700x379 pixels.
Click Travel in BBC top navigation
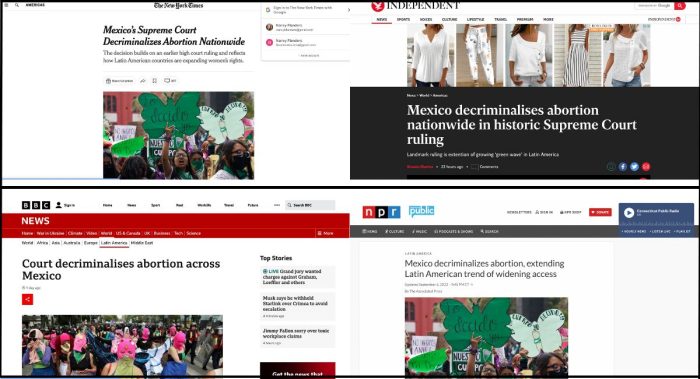point(229,205)
